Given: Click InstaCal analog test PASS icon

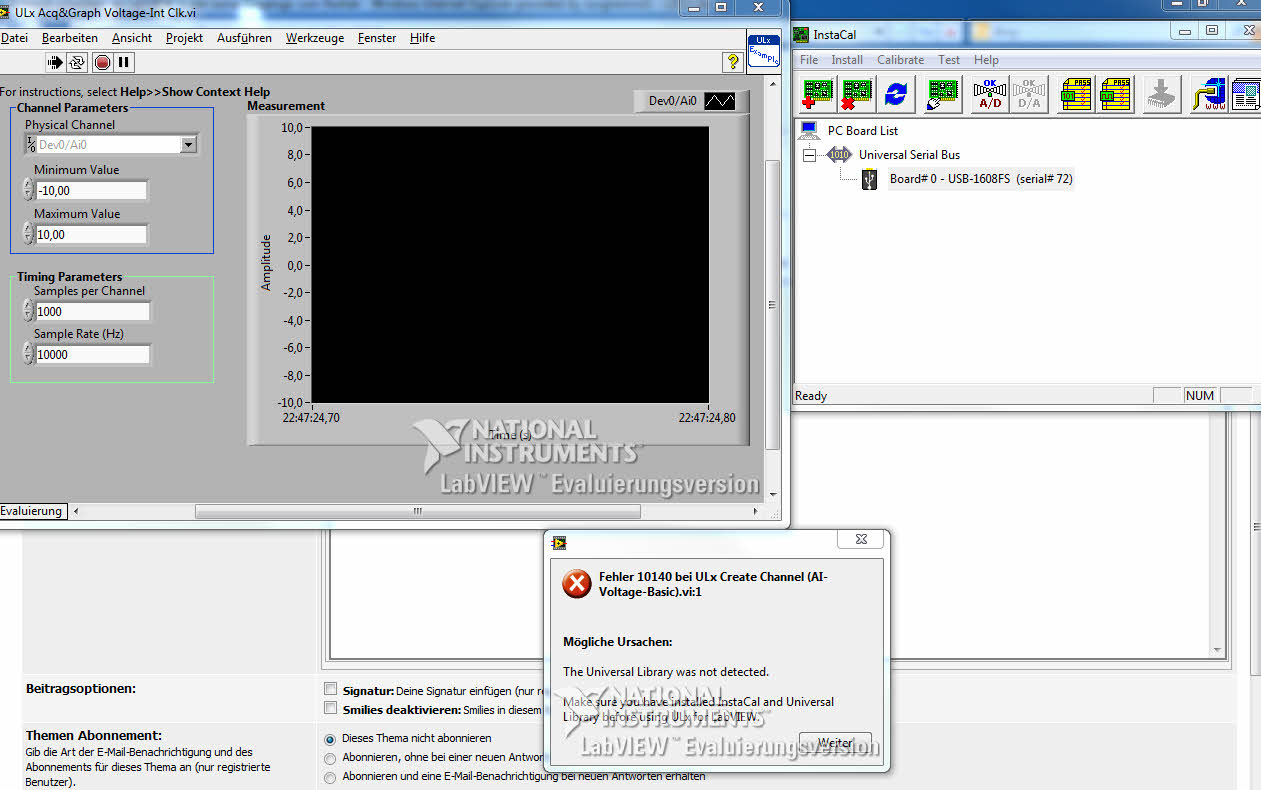Looking at the screenshot, I should [1115, 94].
